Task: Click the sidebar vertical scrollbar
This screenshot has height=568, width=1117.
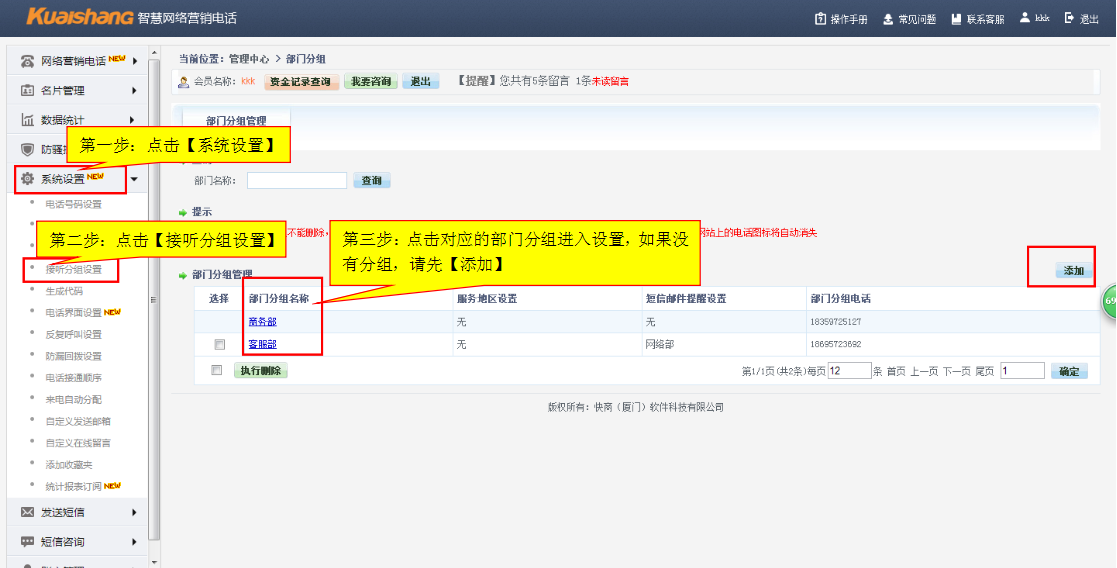Action: point(153,300)
